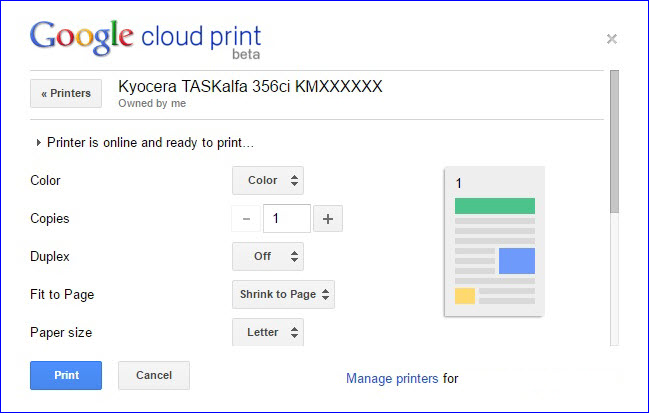Expand the printer status disclosure triangle
649x413 pixels.
pos(38,143)
